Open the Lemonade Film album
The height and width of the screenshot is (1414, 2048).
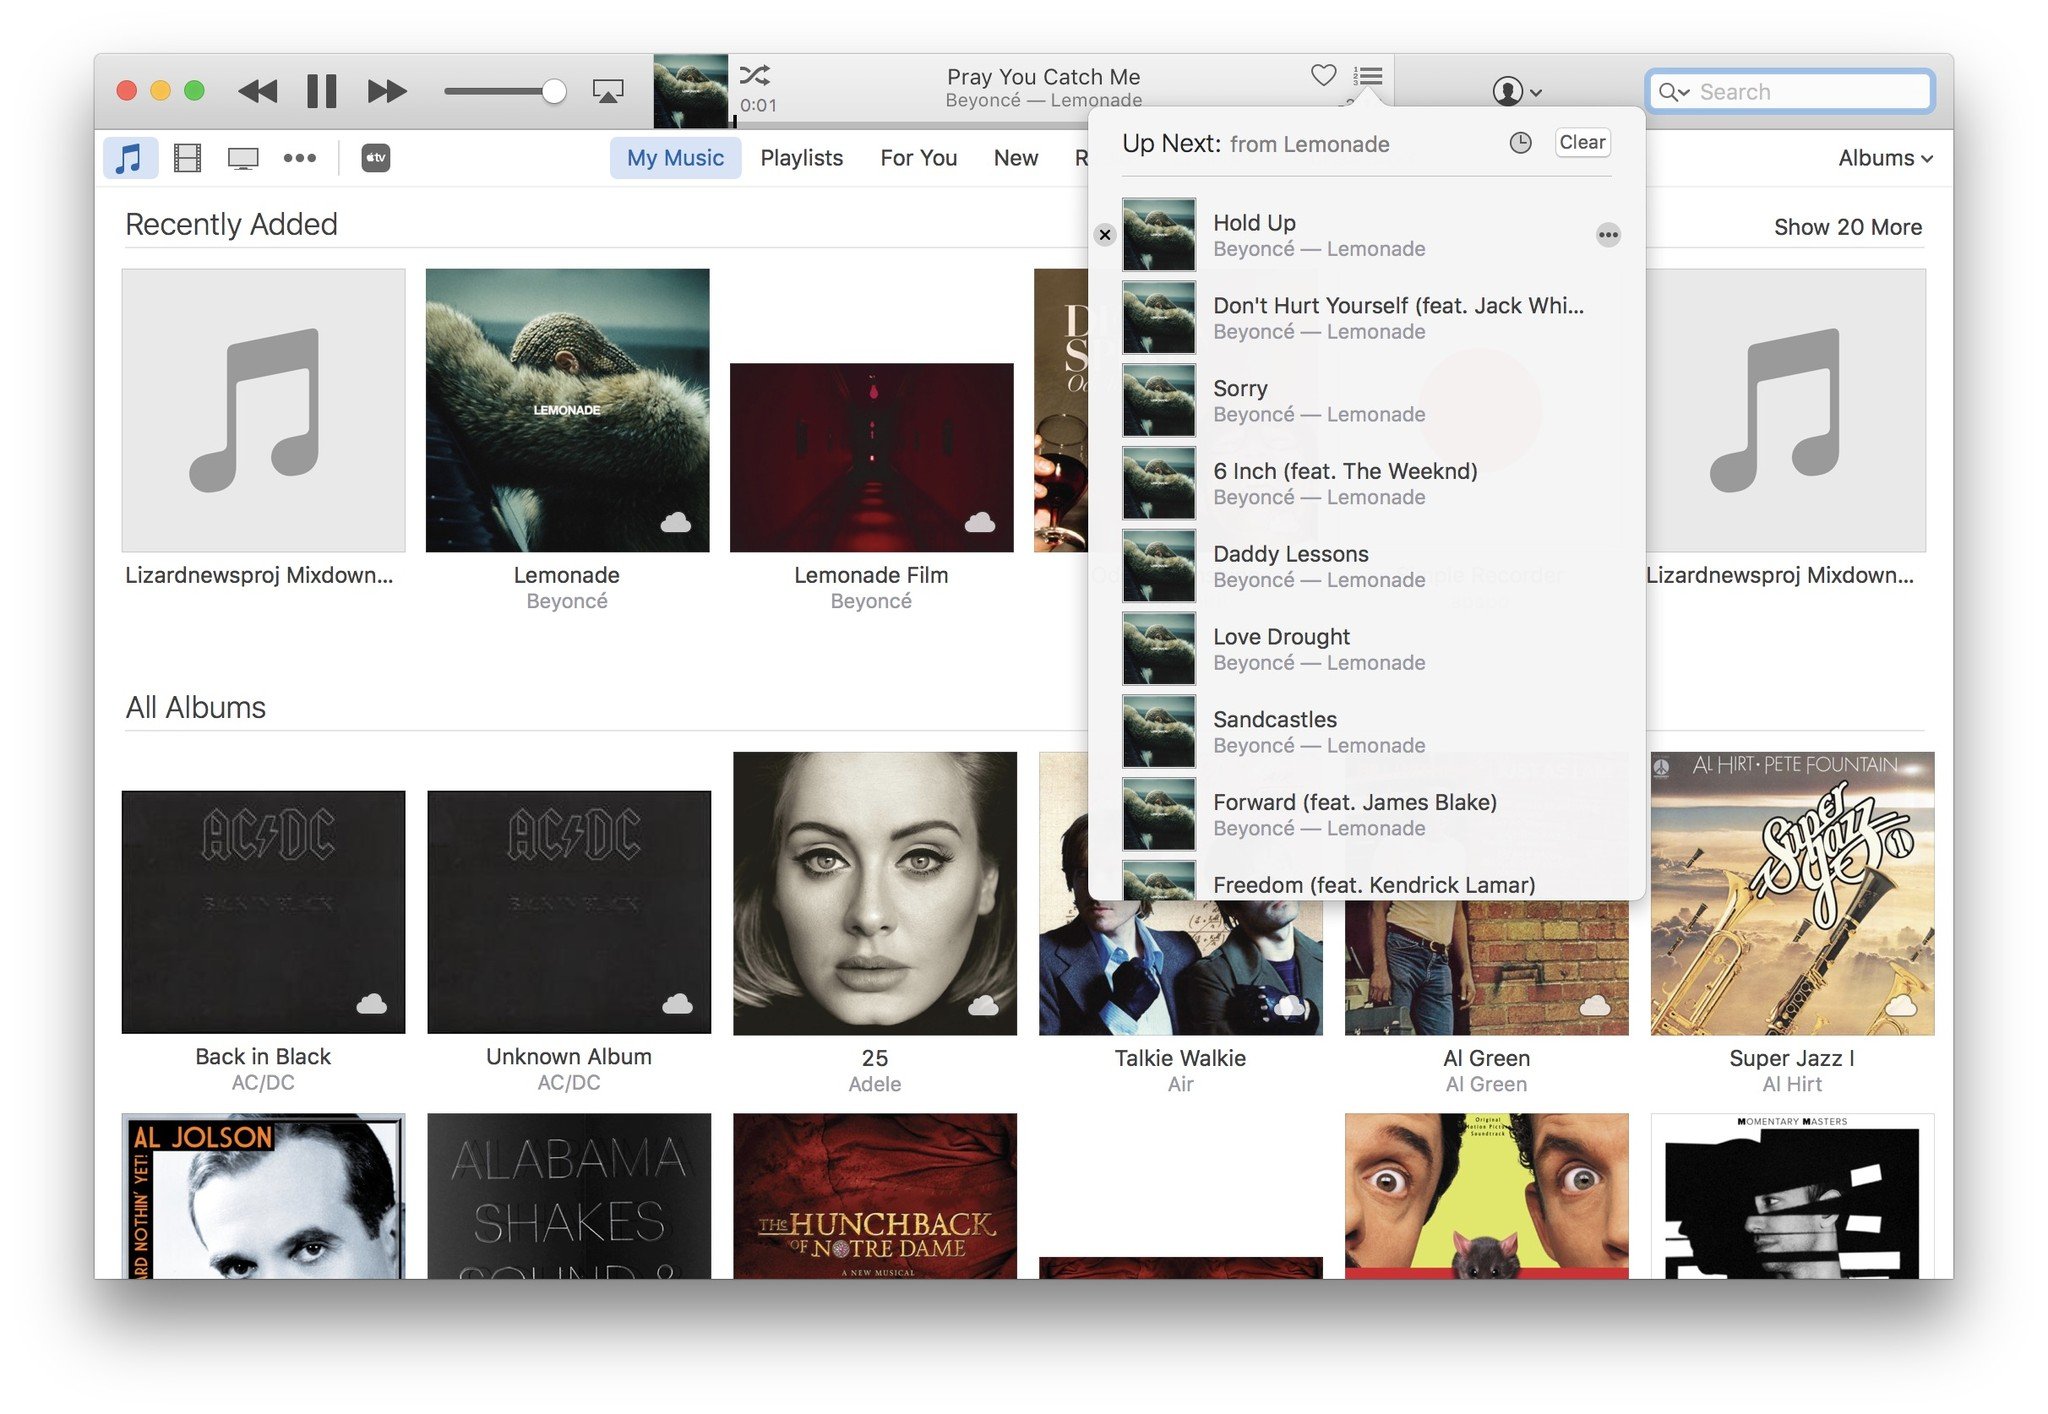(x=871, y=457)
